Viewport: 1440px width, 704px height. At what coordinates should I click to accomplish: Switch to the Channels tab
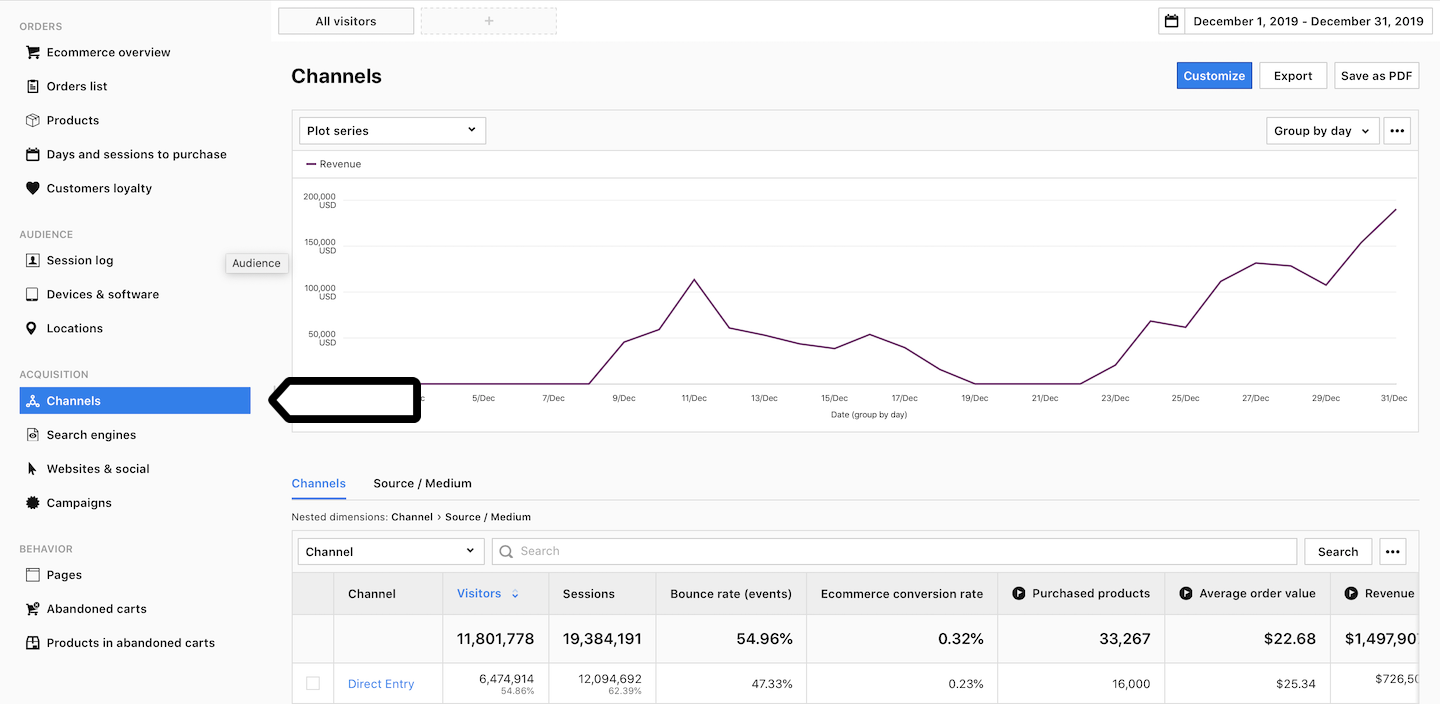(x=319, y=483)
